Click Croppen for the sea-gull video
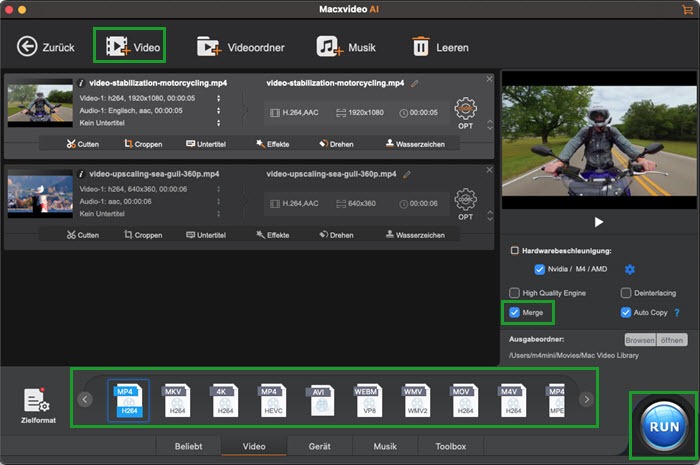 tap(143, 235)
